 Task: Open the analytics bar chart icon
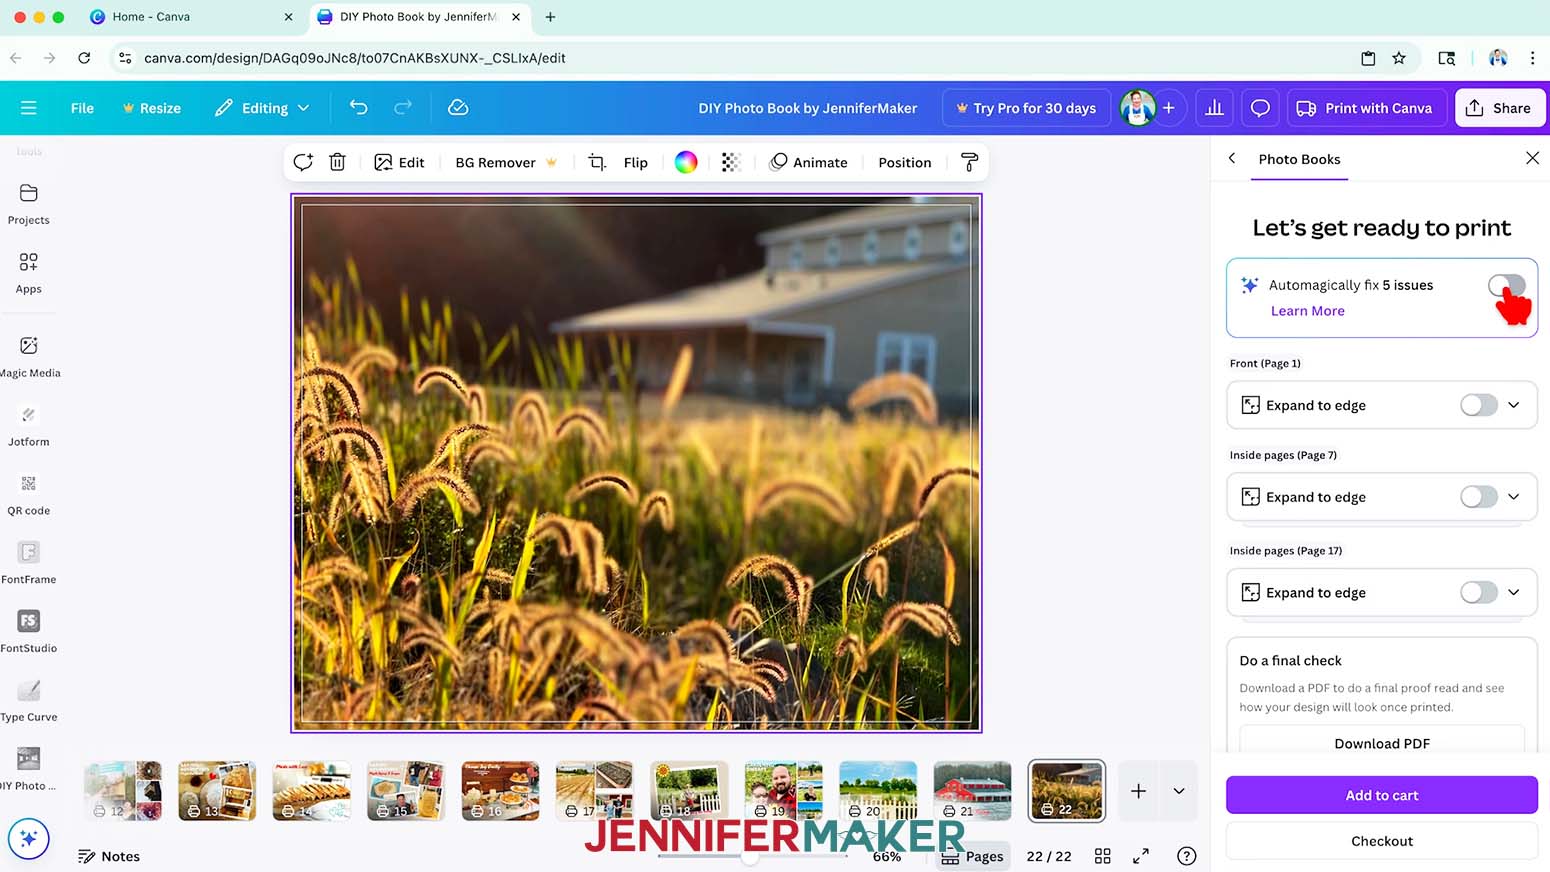(1214, 108)
